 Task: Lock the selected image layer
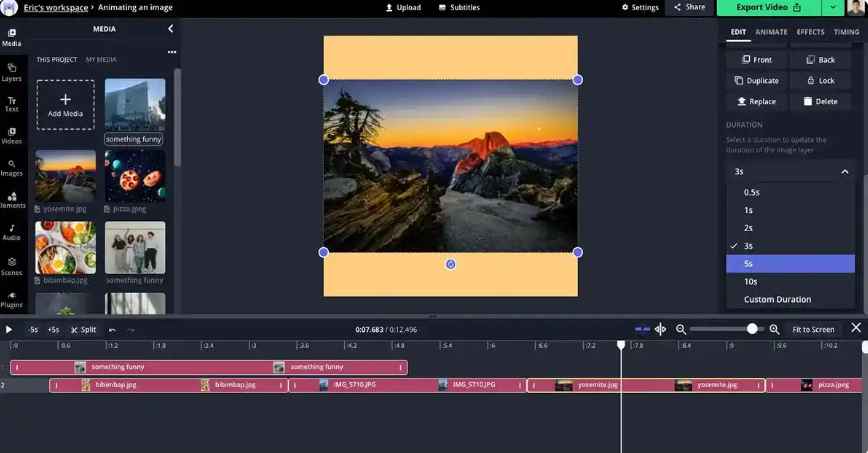point(820,80)
